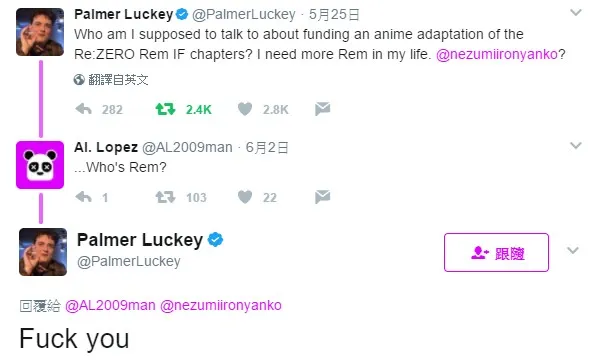Expand the chevron menu on first tweet
Viewport: 593px width, 363px height.
(576, 13)
